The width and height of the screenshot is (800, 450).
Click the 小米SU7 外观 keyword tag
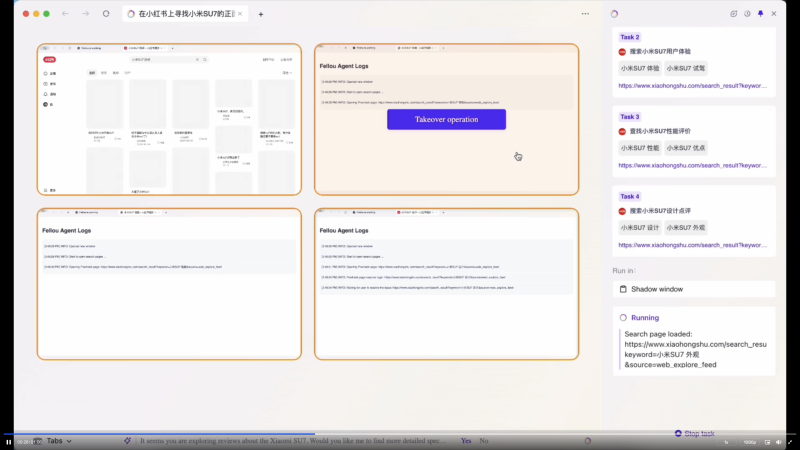[686, 228]
